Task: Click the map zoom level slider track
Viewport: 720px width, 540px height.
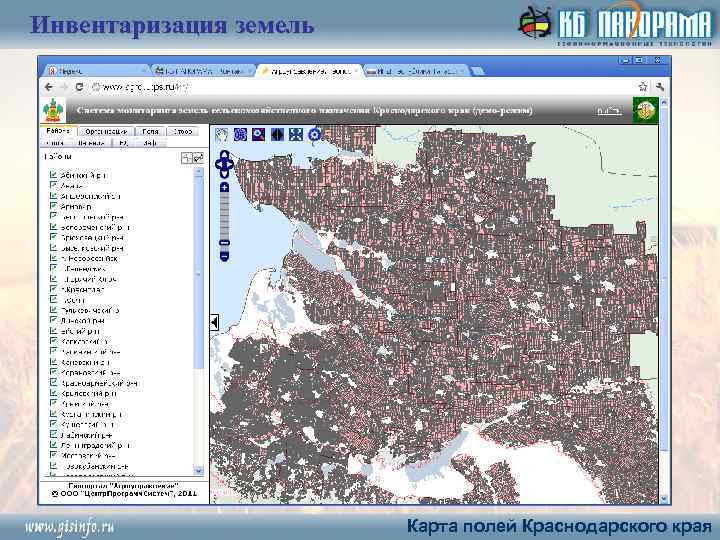Action: tap(224, 216)
